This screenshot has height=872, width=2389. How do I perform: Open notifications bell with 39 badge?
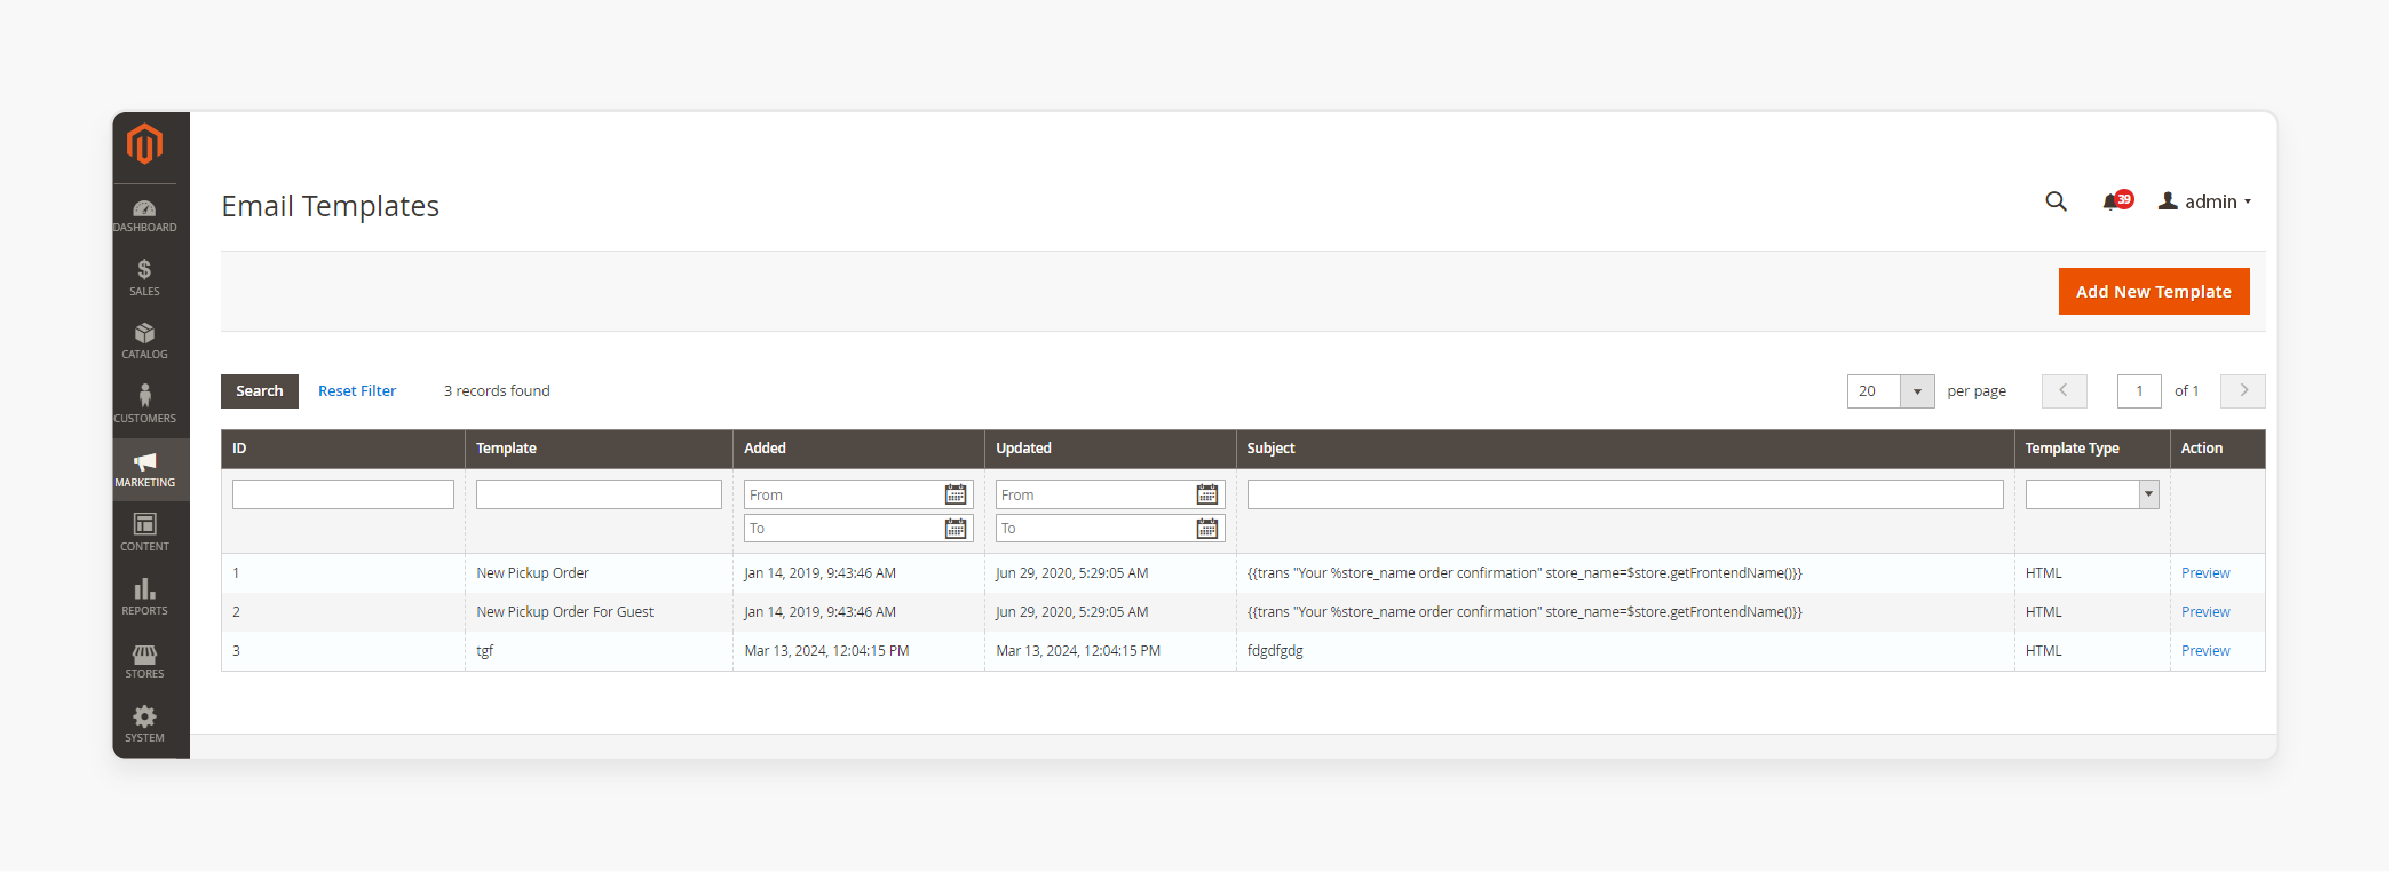2118,201
